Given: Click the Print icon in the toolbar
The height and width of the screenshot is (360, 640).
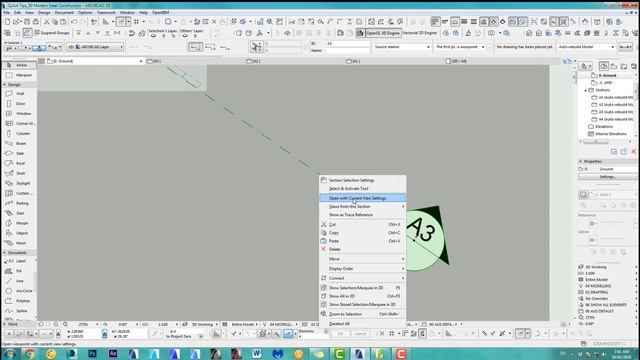Looking at the screenshot, I should point(36,22).
